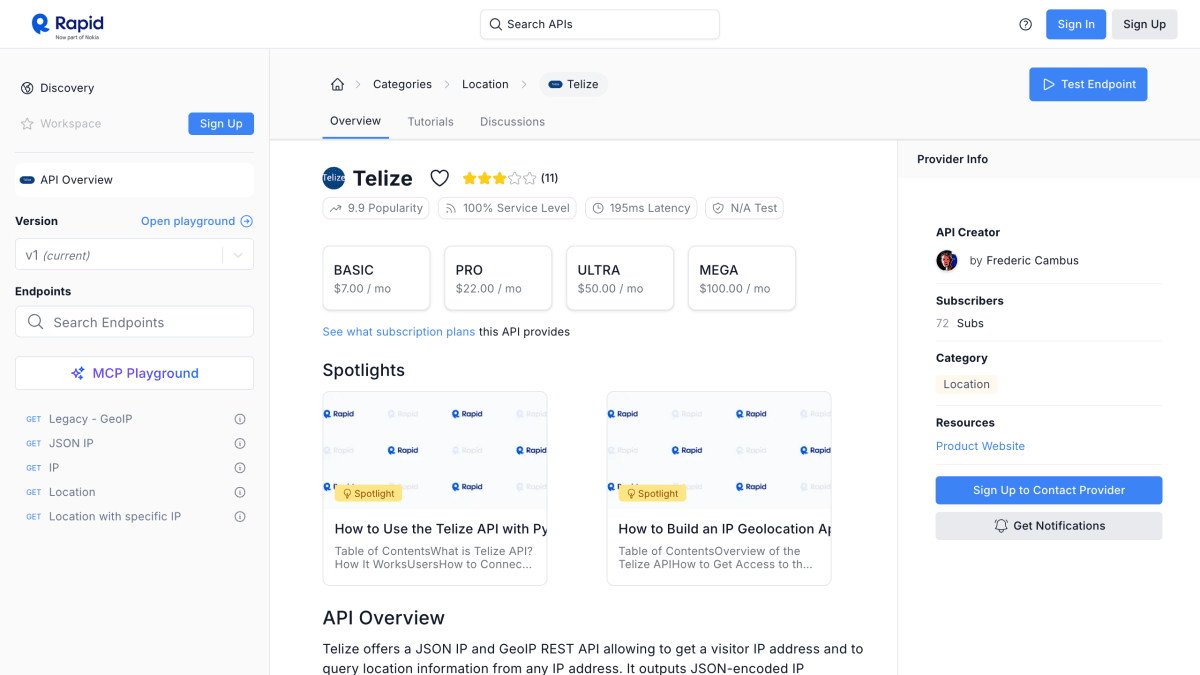
Task: Click the Search Endpoints field
Action: pyautogui.click(x=134, y=322)
